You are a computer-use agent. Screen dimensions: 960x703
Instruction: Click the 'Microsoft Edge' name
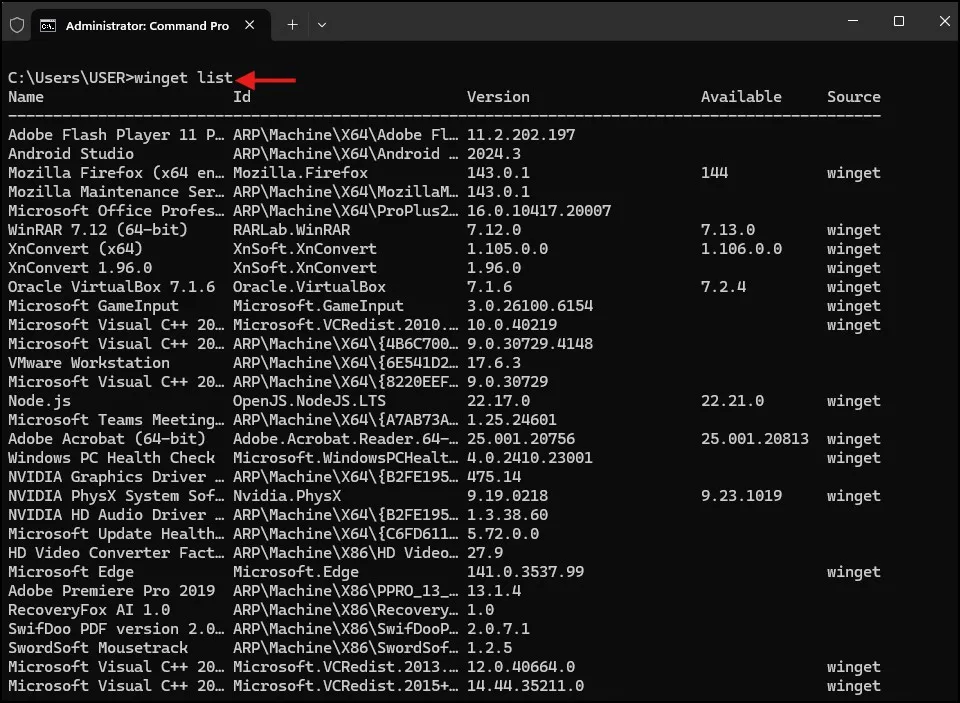(71, 571)
